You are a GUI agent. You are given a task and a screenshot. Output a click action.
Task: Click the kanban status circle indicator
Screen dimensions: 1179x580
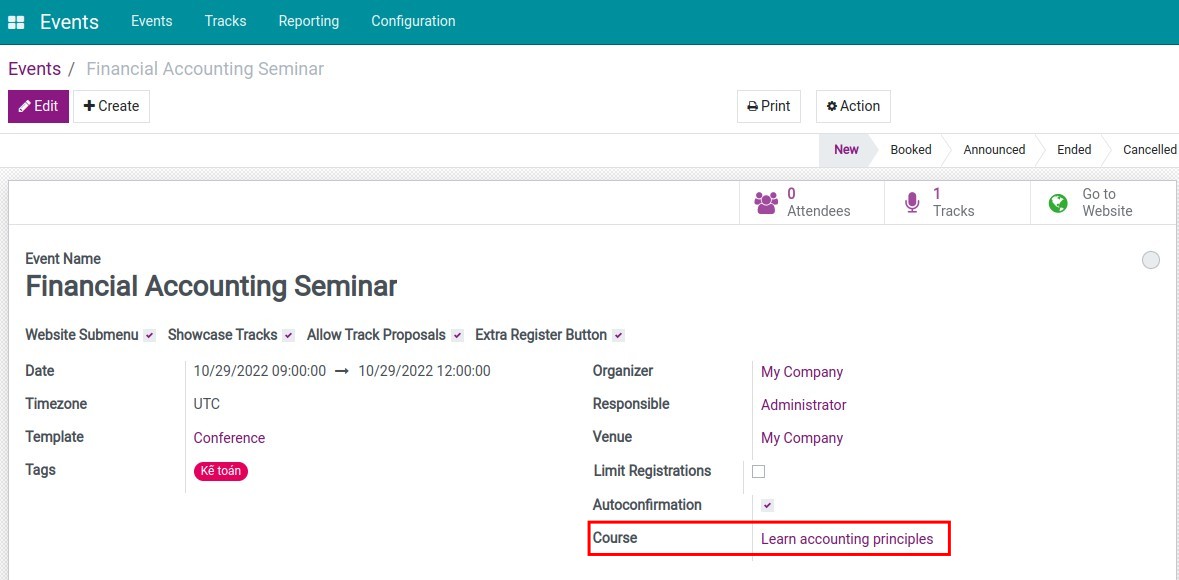1151,260
